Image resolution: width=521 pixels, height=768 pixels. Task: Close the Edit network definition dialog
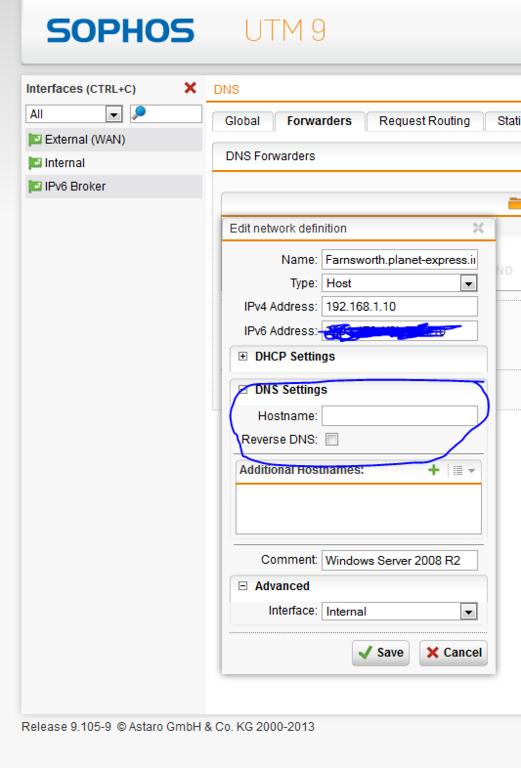pos(478,228)
